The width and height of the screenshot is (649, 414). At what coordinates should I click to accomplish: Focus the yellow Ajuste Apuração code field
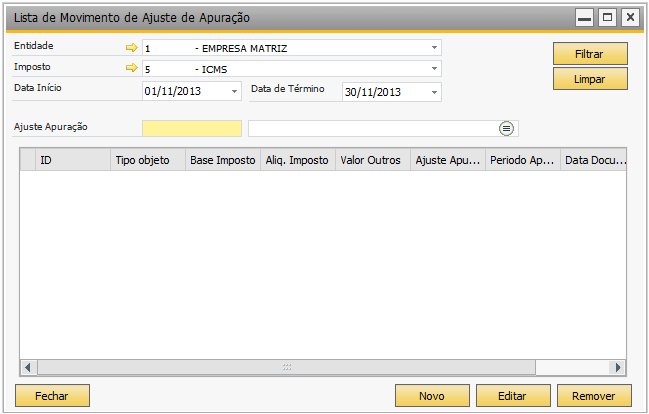(x=192, y=128)
